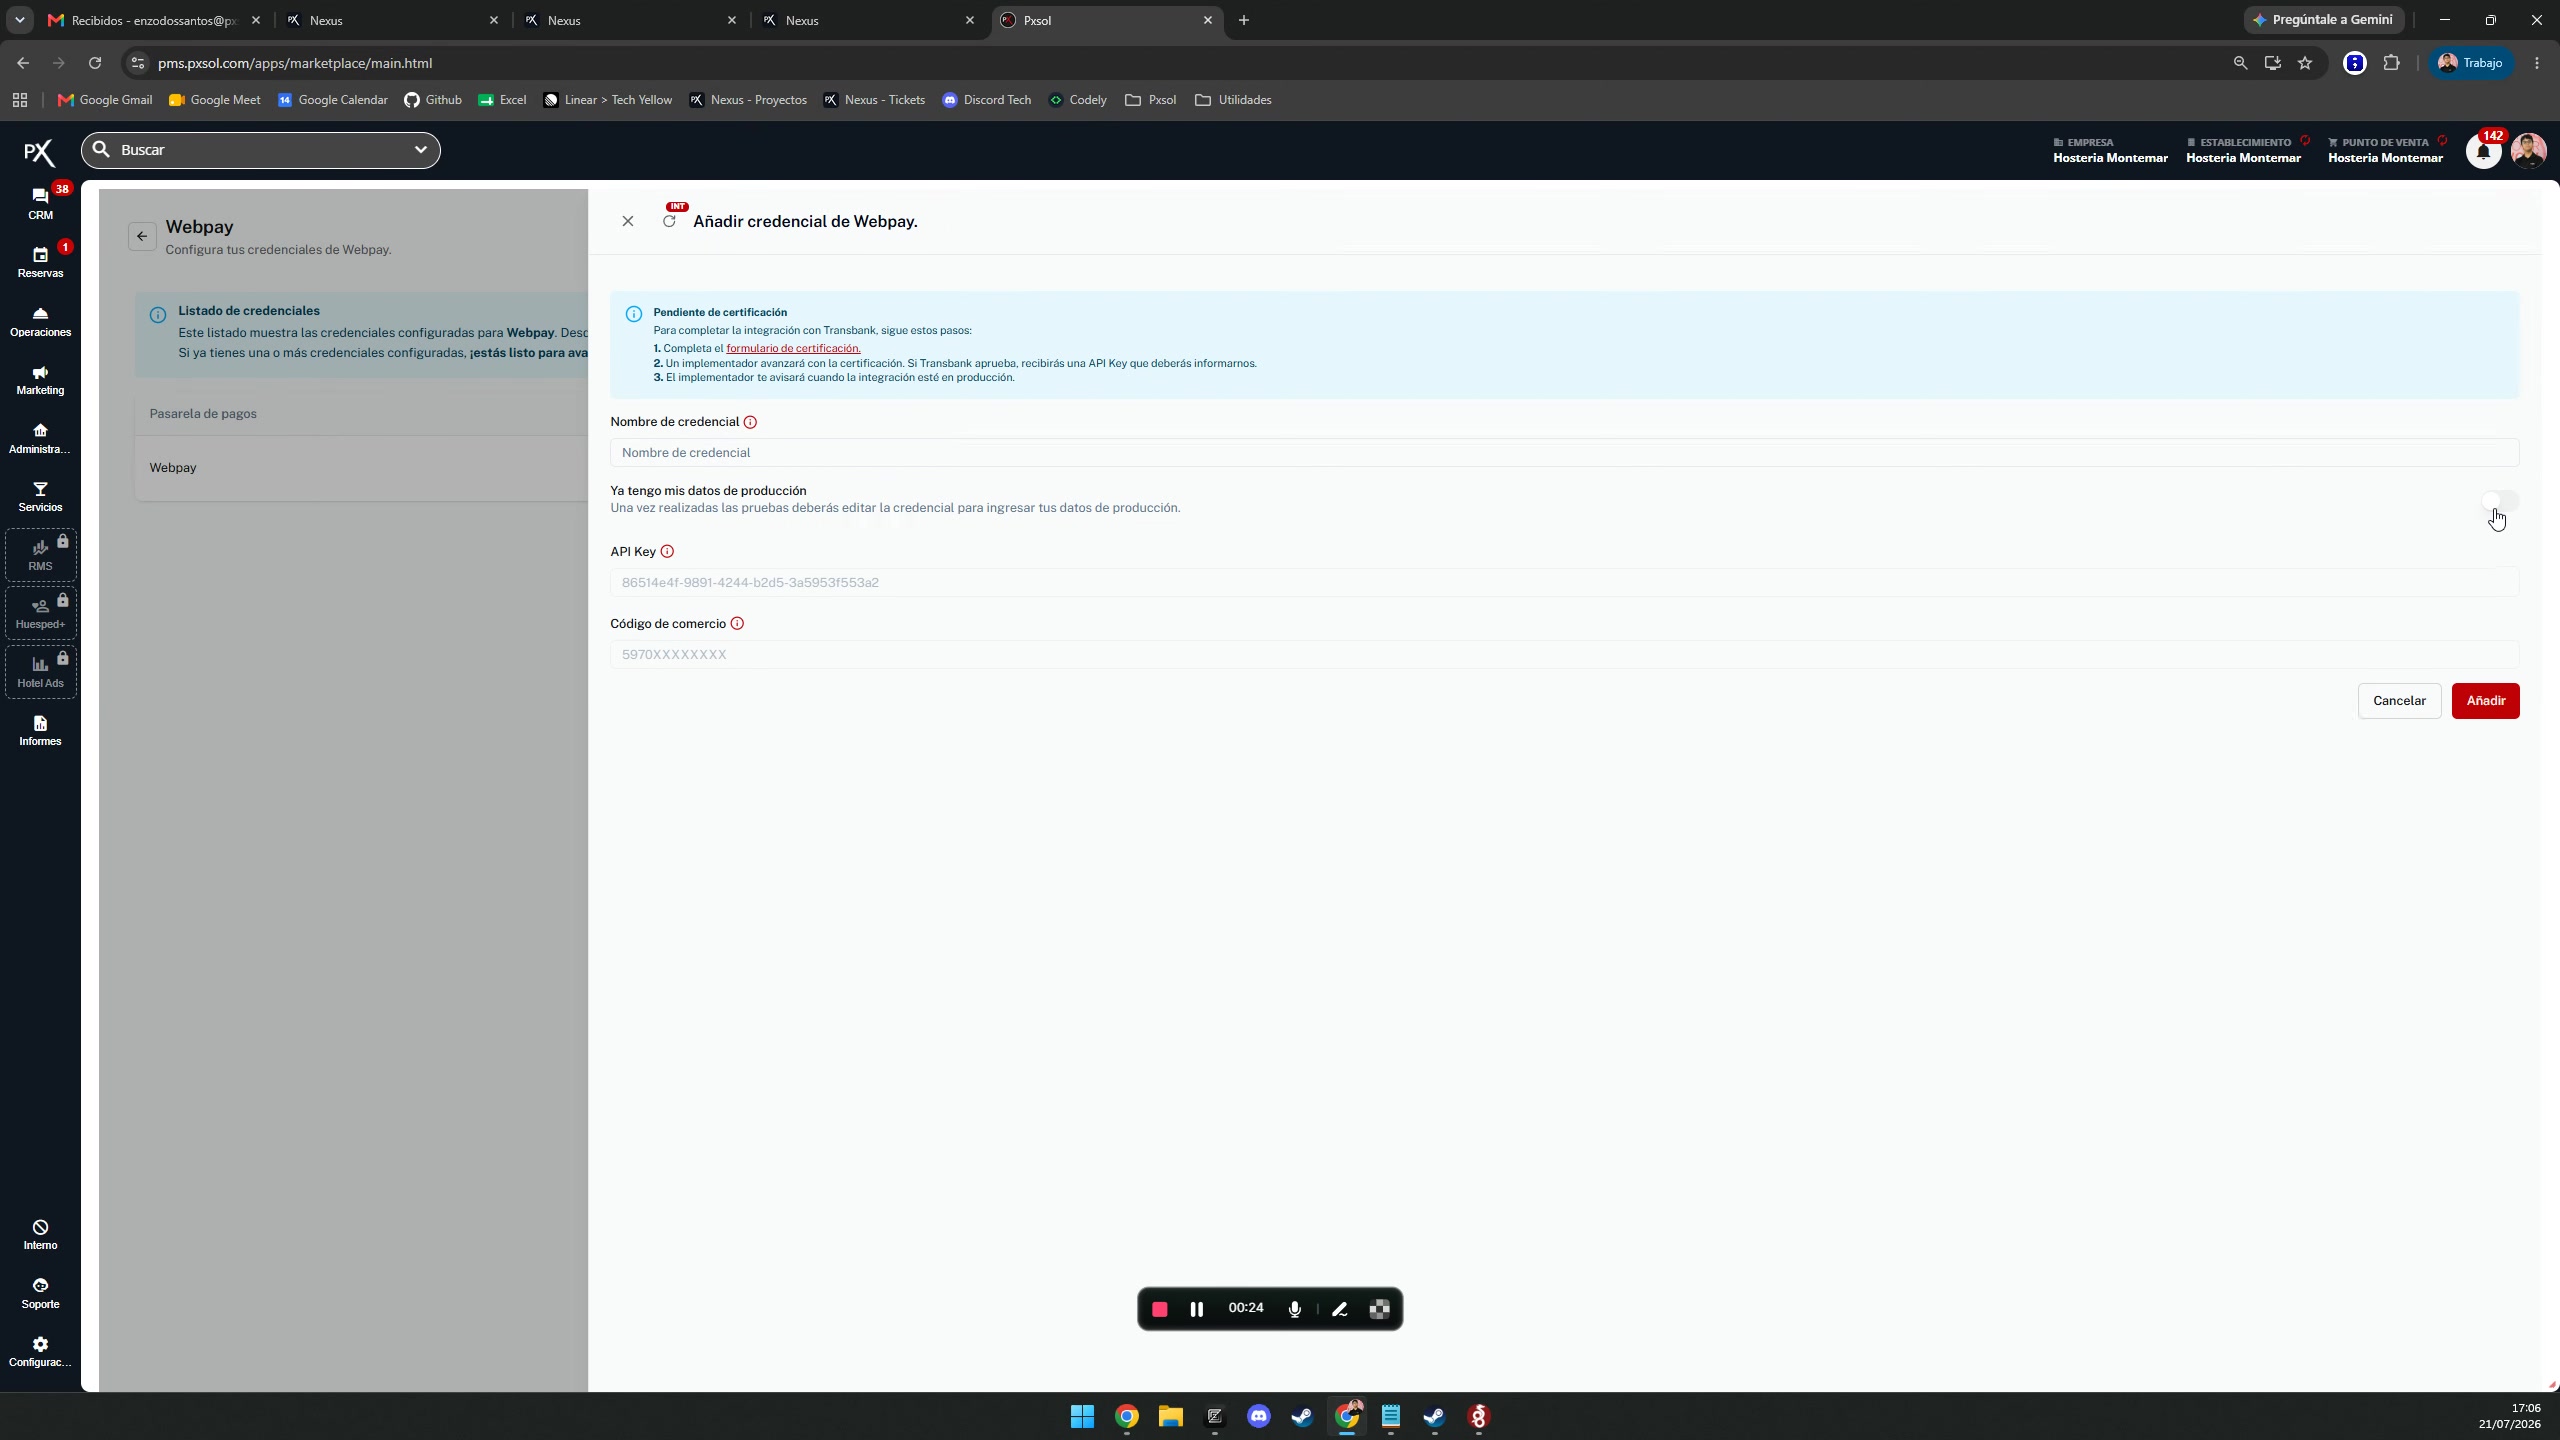The image size is (2560, 1440).
Task: Toggle Ya tengo mis datos de producción
Action: coord(2499,500)
